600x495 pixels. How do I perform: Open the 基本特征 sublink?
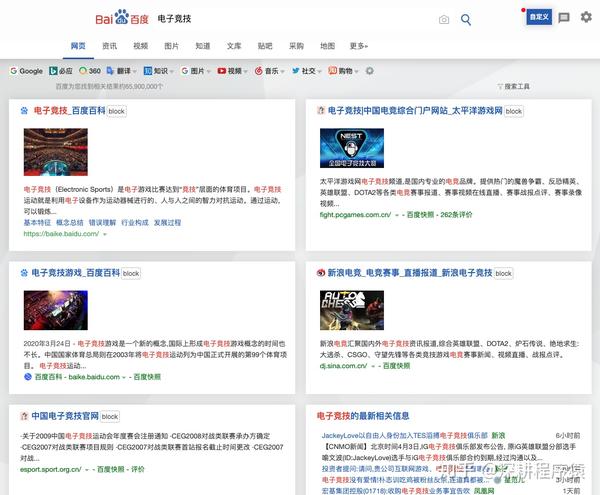pos(37,223)
